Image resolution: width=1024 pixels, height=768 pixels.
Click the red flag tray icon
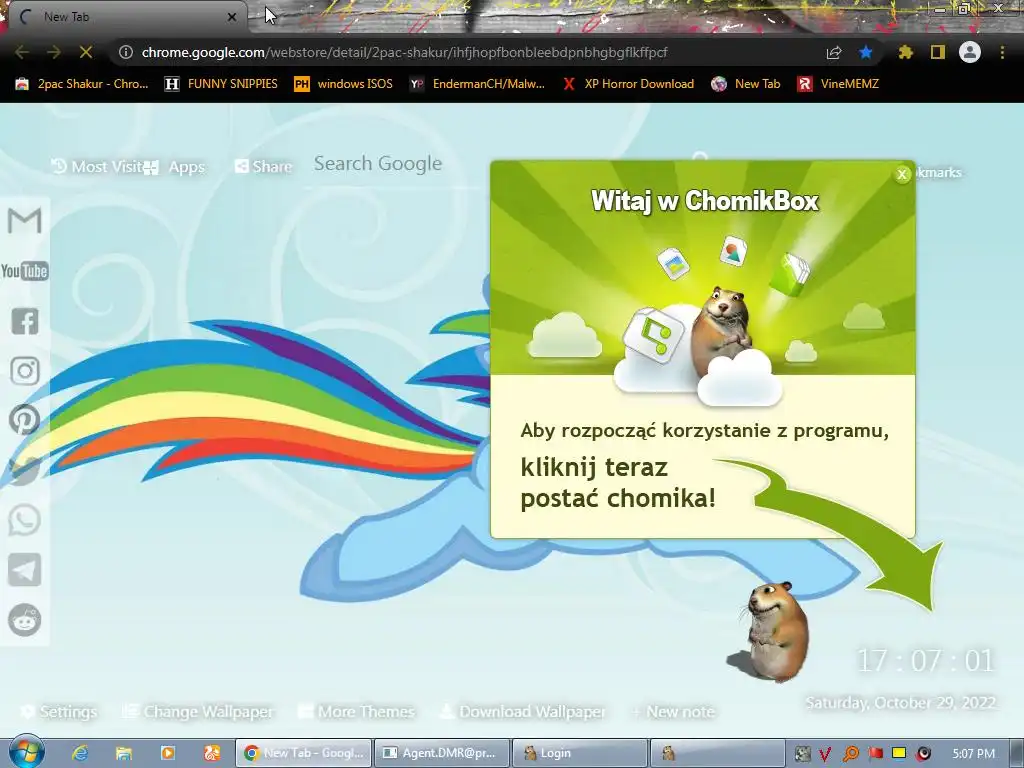pos(875,754)
